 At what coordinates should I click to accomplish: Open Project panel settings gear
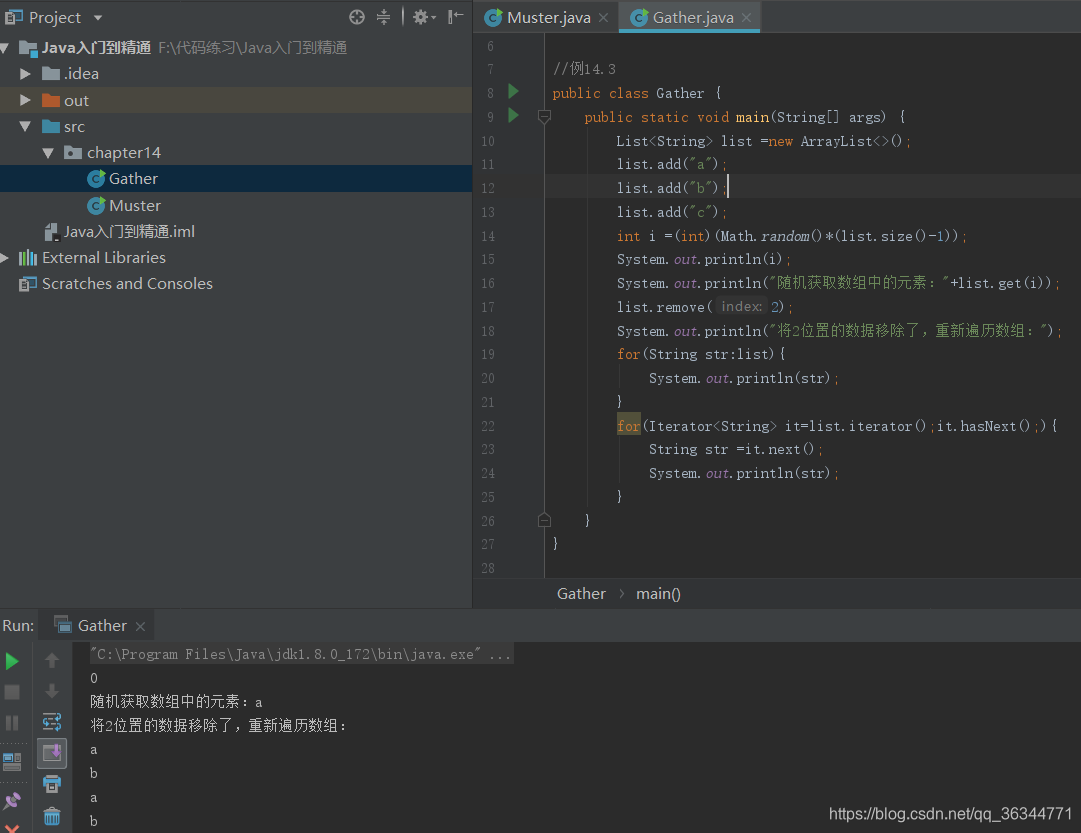pyautogui.click(x=423, y=17)
